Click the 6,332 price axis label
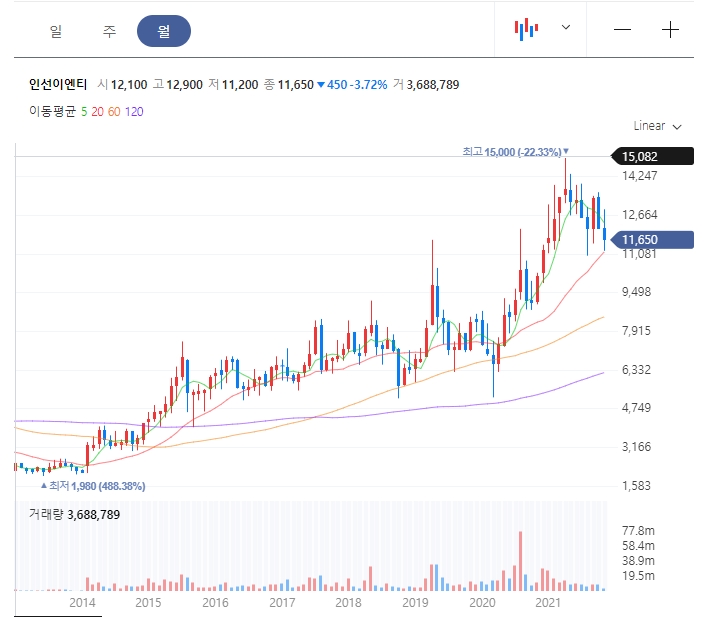 point(636,370)
